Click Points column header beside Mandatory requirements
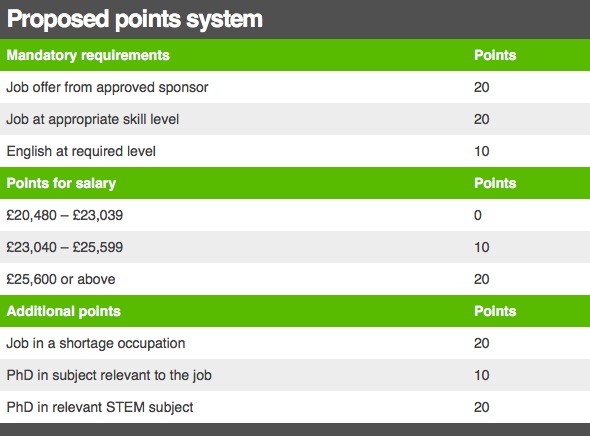 tap(495, 55)
